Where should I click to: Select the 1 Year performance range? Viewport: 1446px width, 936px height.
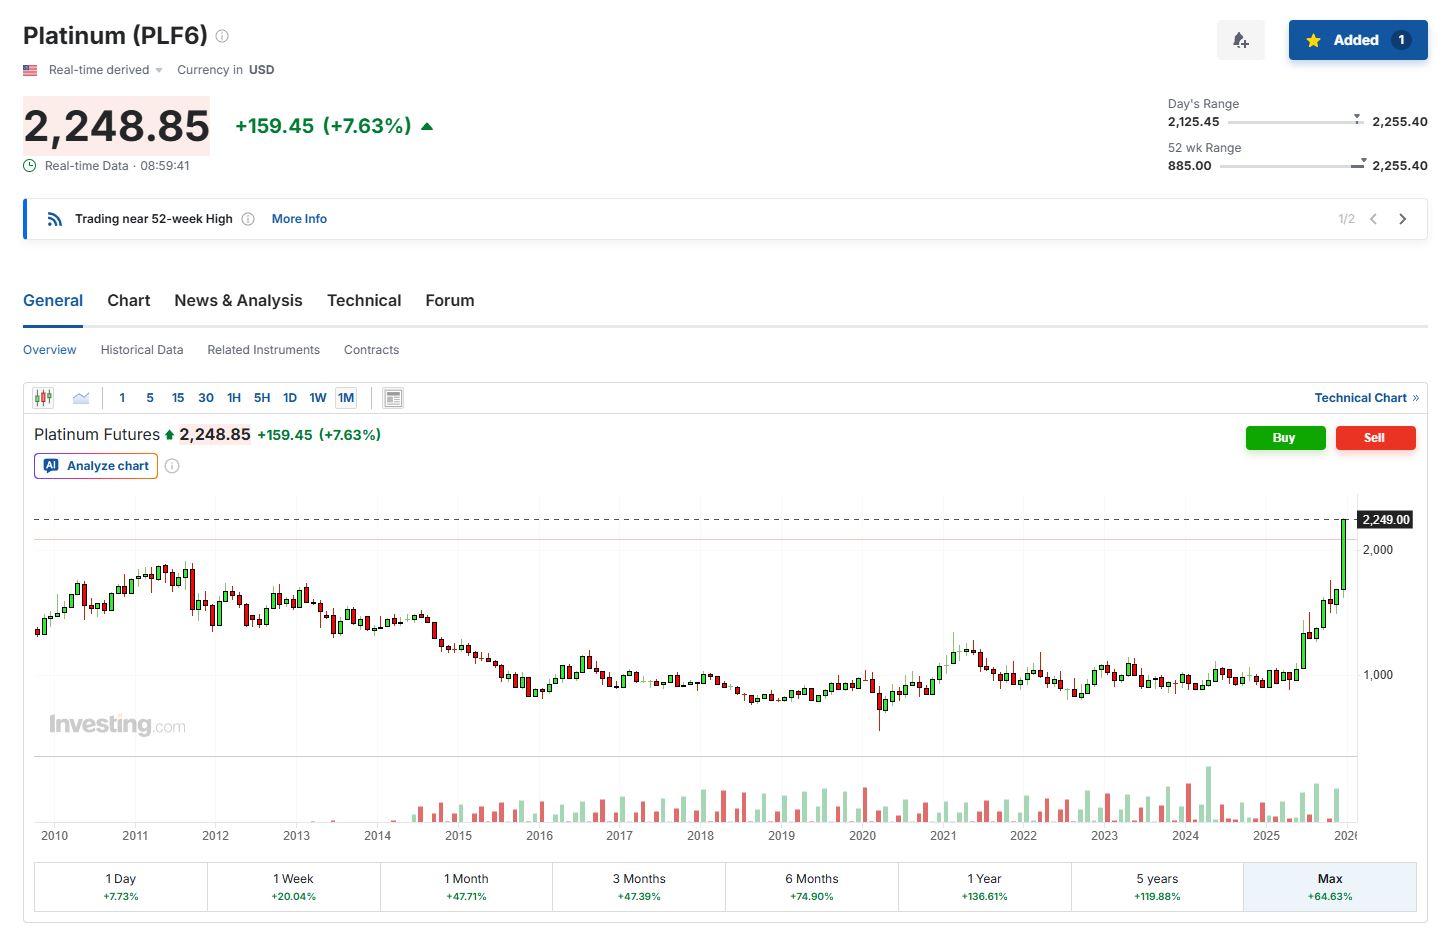tap(985, 887)
